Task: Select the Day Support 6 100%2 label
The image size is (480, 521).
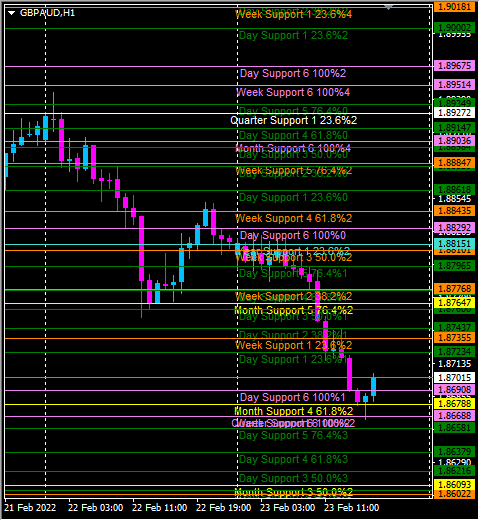Action: [293, 73]
